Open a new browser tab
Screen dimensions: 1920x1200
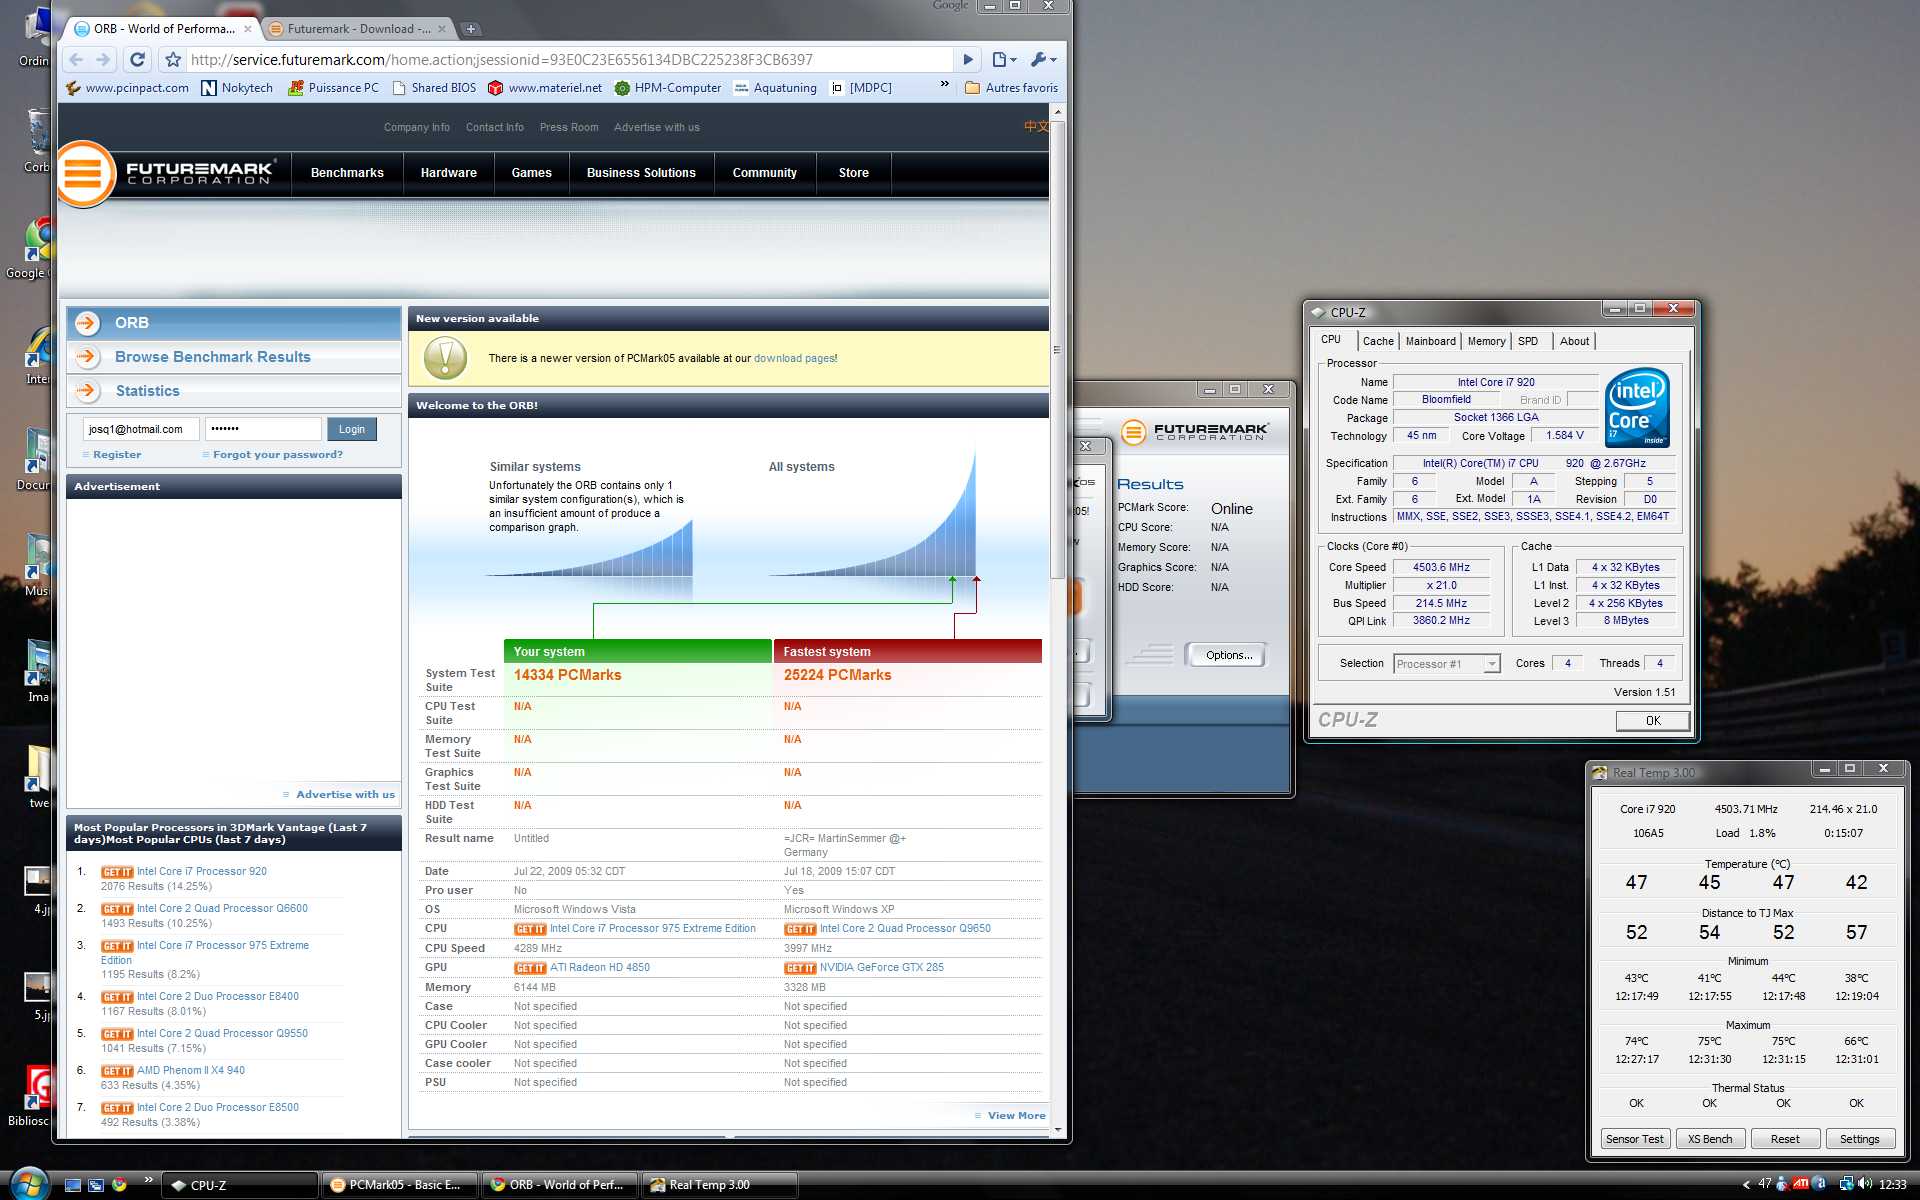coord(470,29)
